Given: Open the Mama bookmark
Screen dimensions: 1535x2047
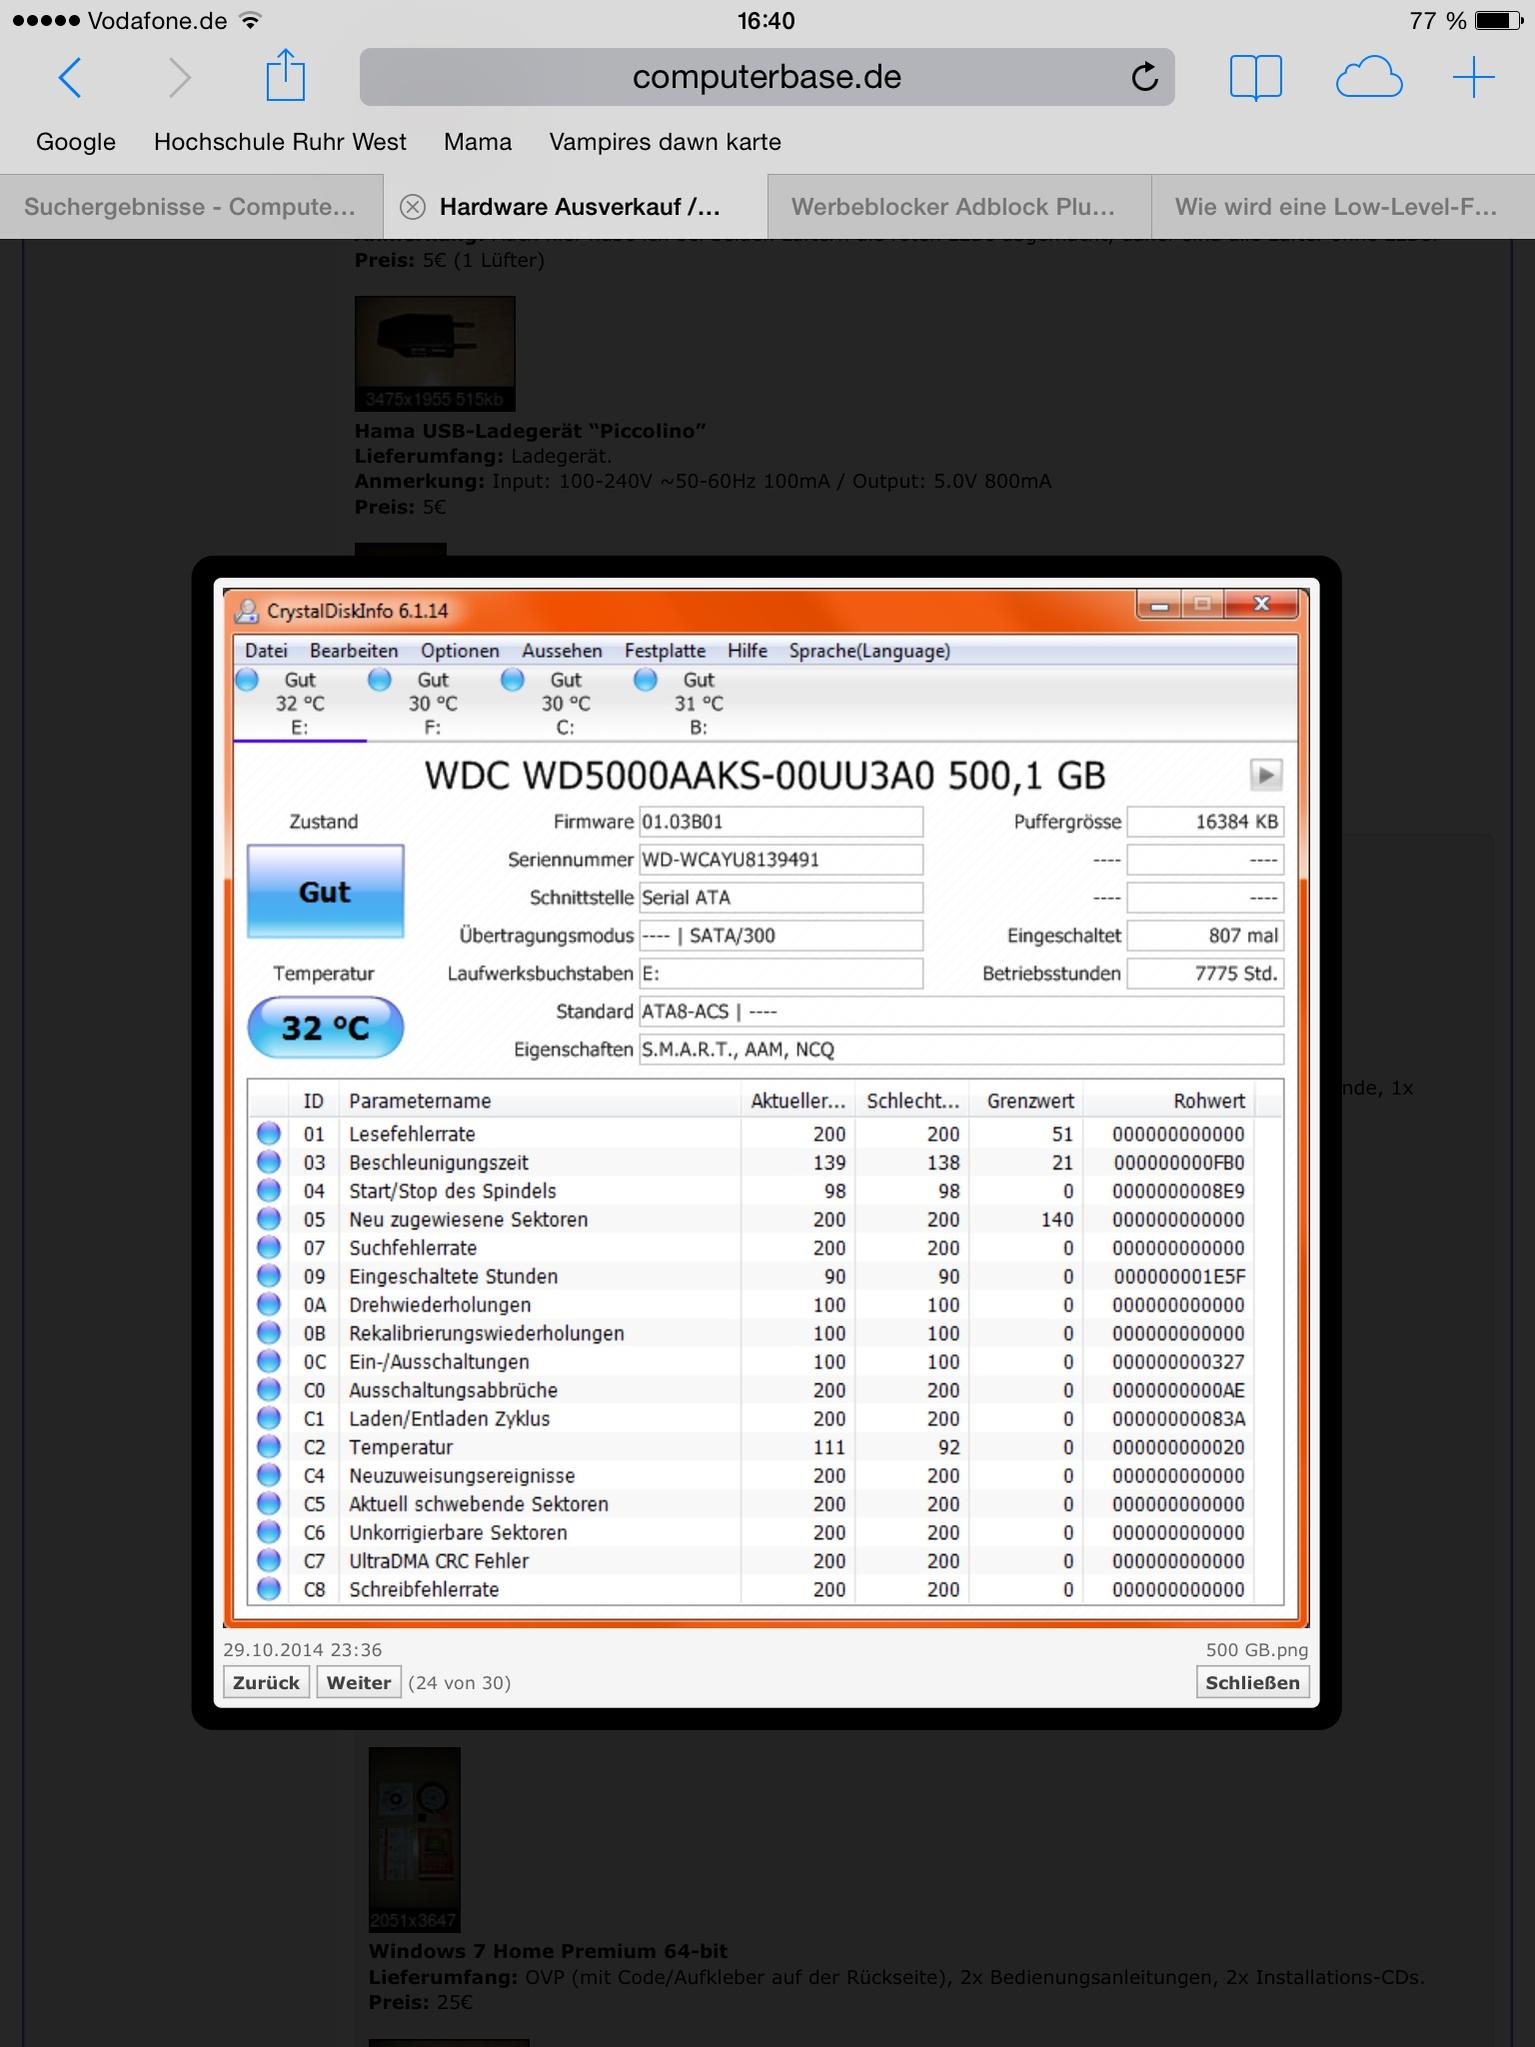Looking at the screenshot, I should (478, 142).
